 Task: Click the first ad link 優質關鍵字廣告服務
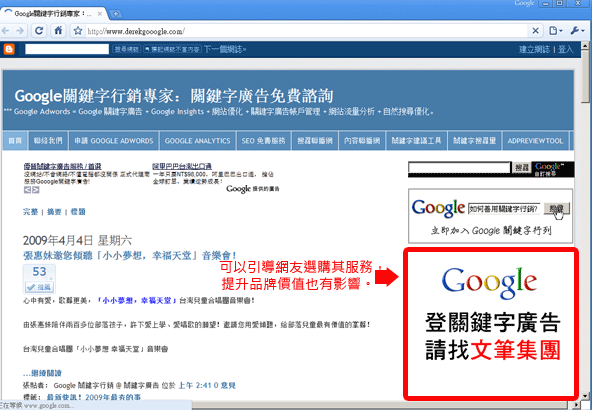(x=62, y=166)
